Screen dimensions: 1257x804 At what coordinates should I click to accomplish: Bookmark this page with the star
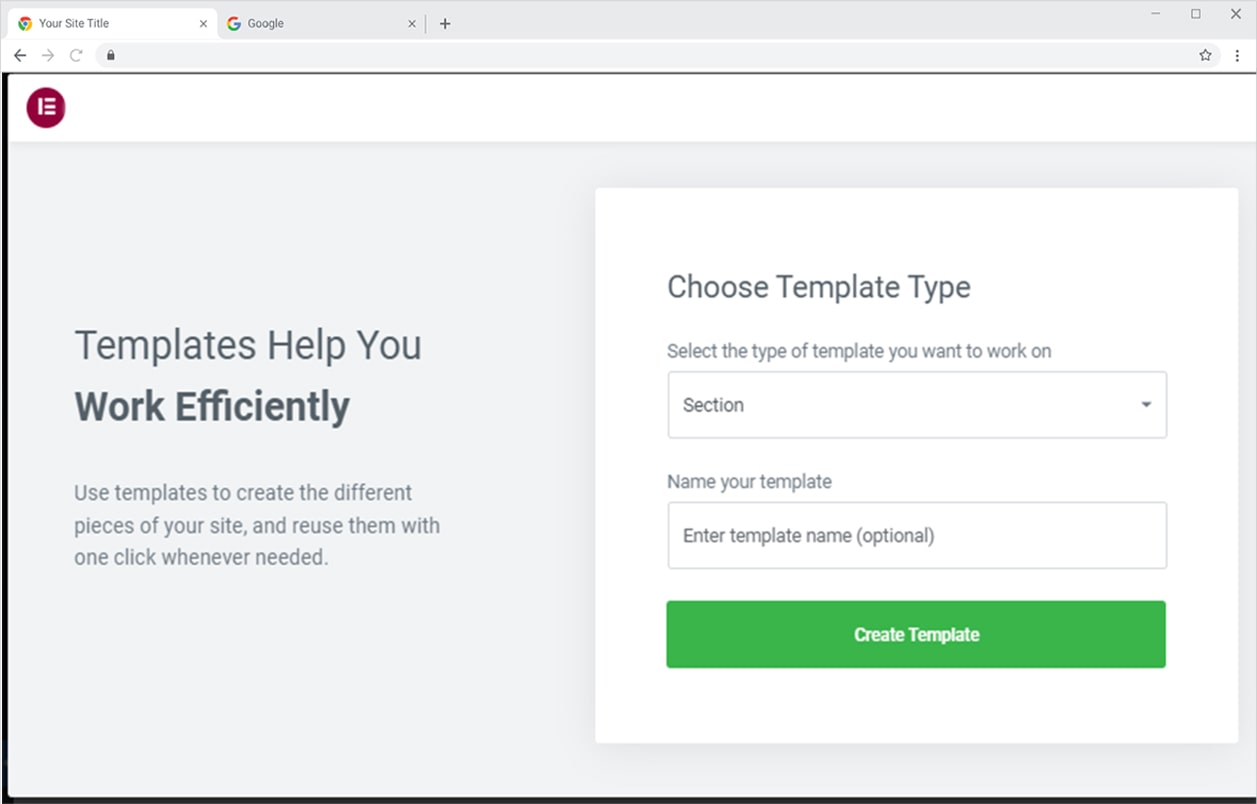click(1205, 55)
